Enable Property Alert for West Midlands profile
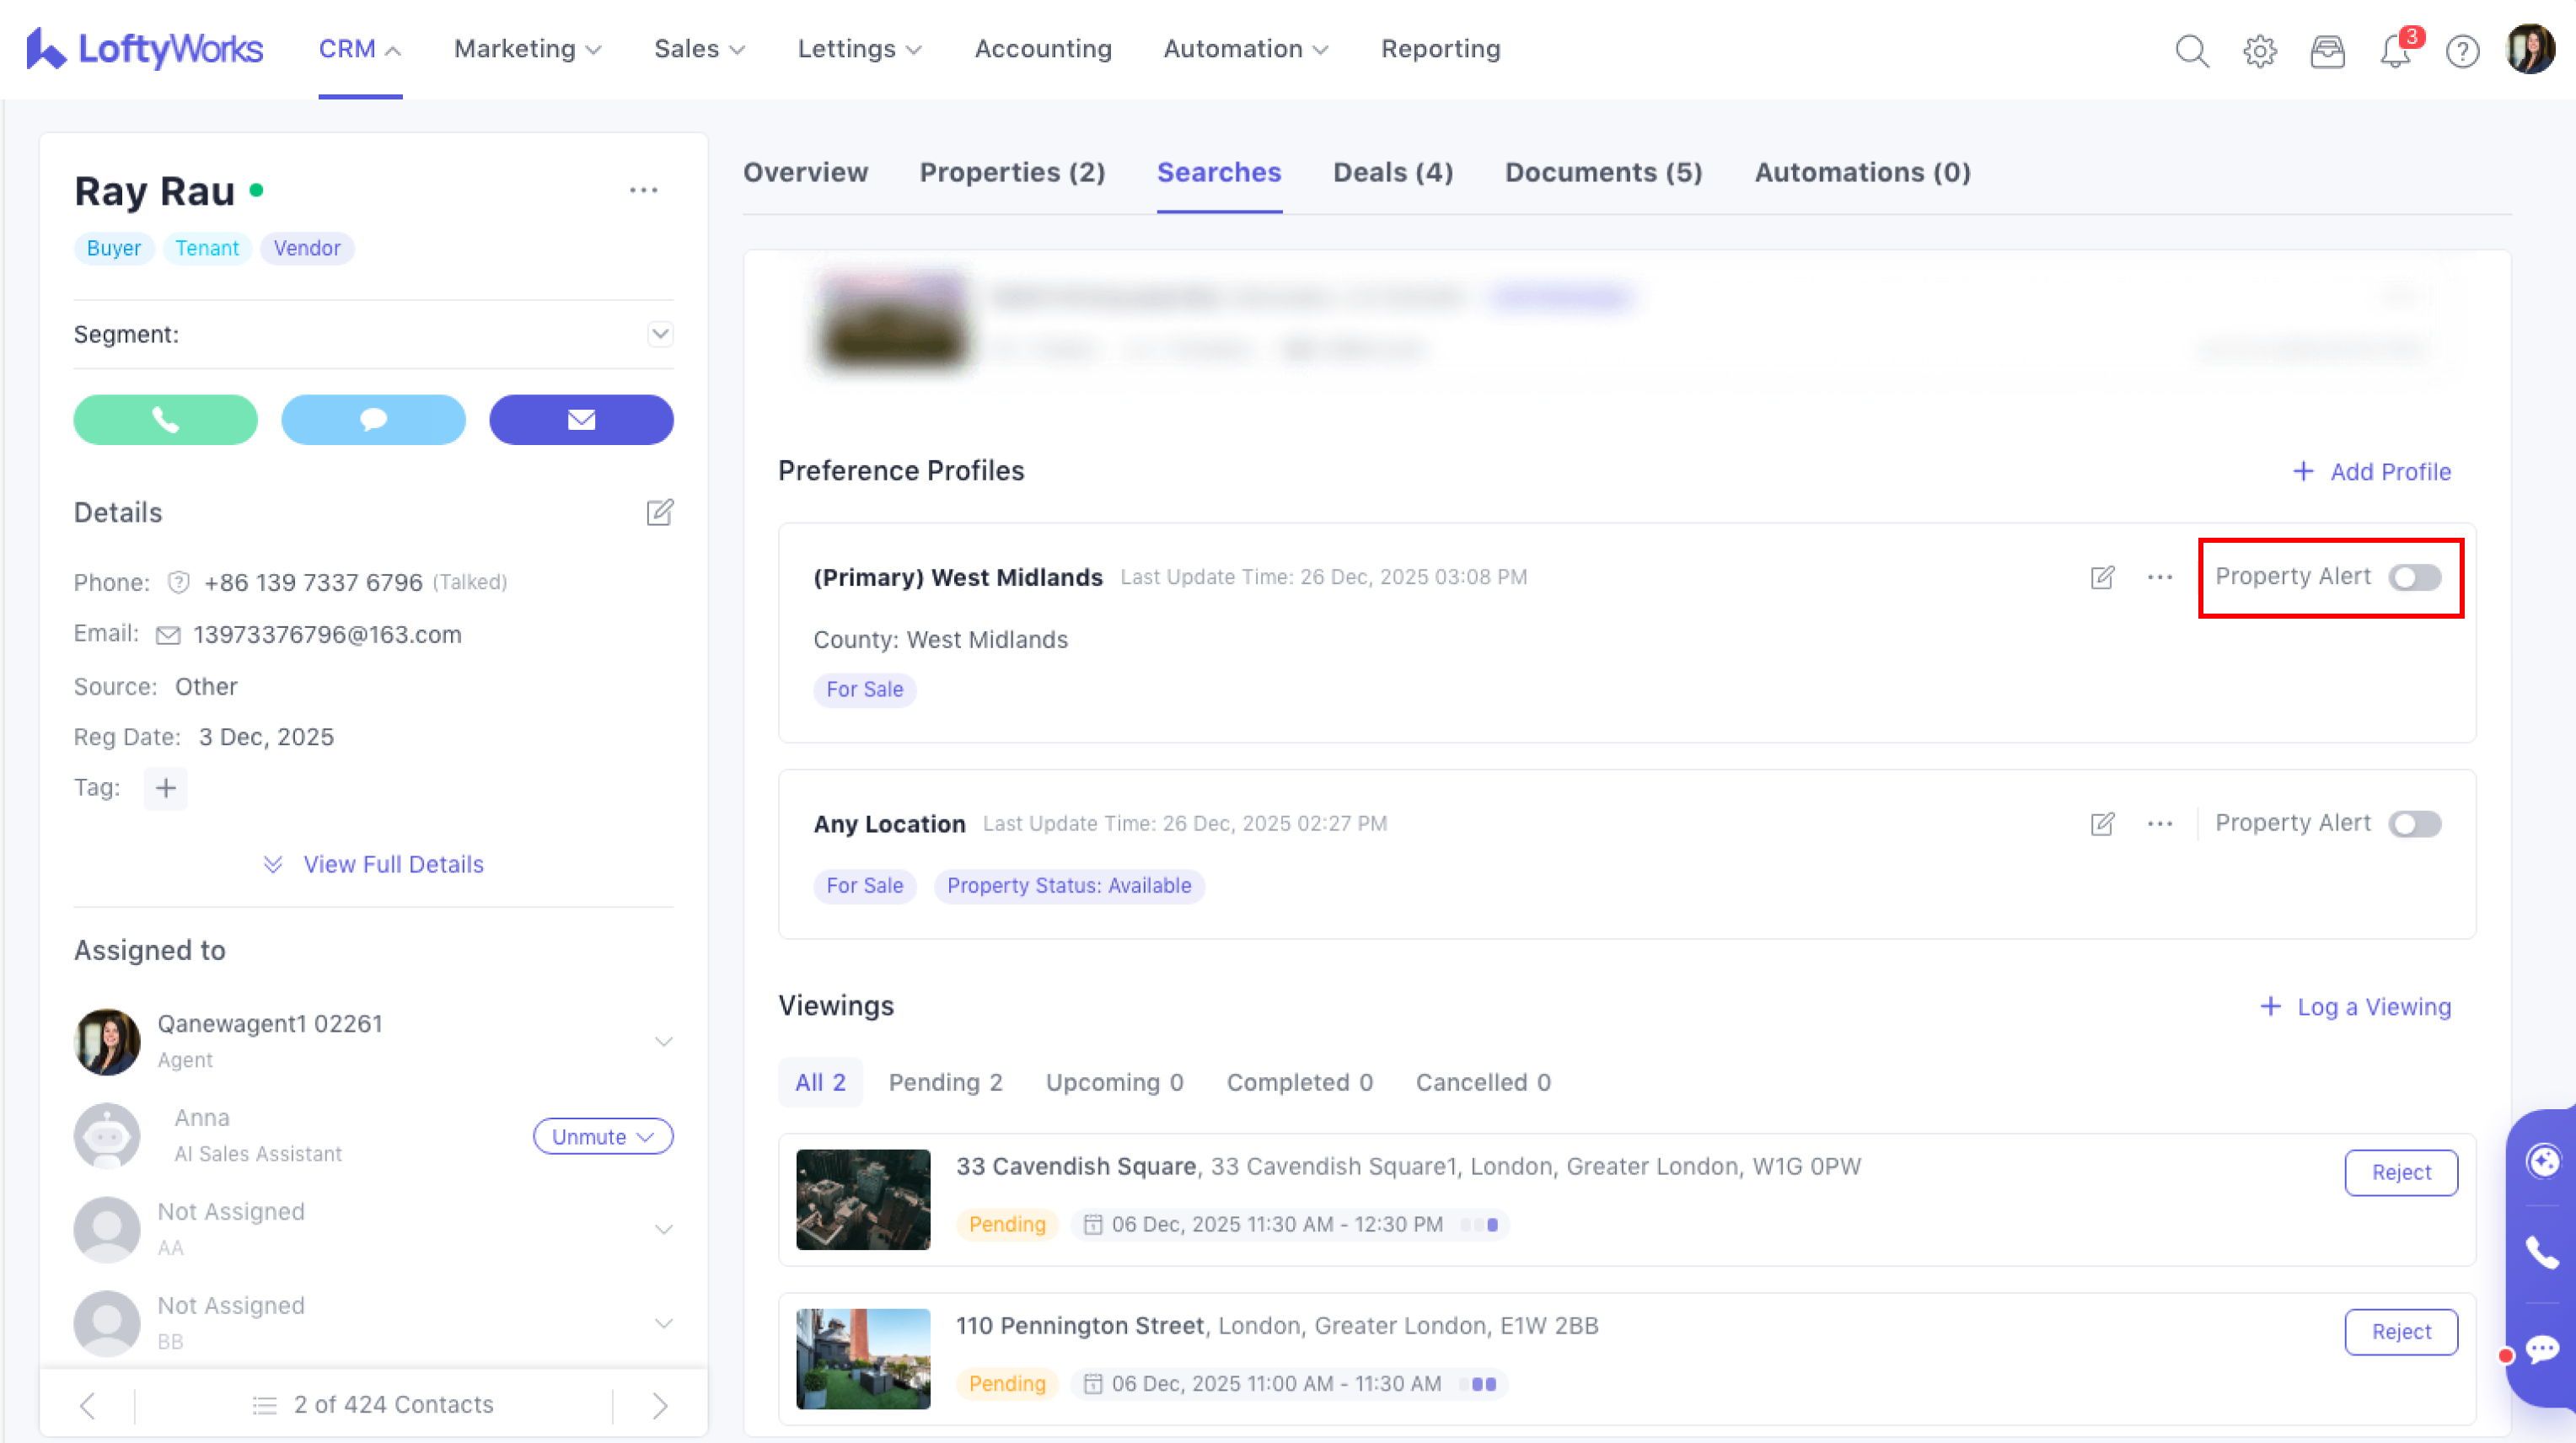This screenshot has width=2576, height=1443. pyautogui.click(x=2415, y=578)
